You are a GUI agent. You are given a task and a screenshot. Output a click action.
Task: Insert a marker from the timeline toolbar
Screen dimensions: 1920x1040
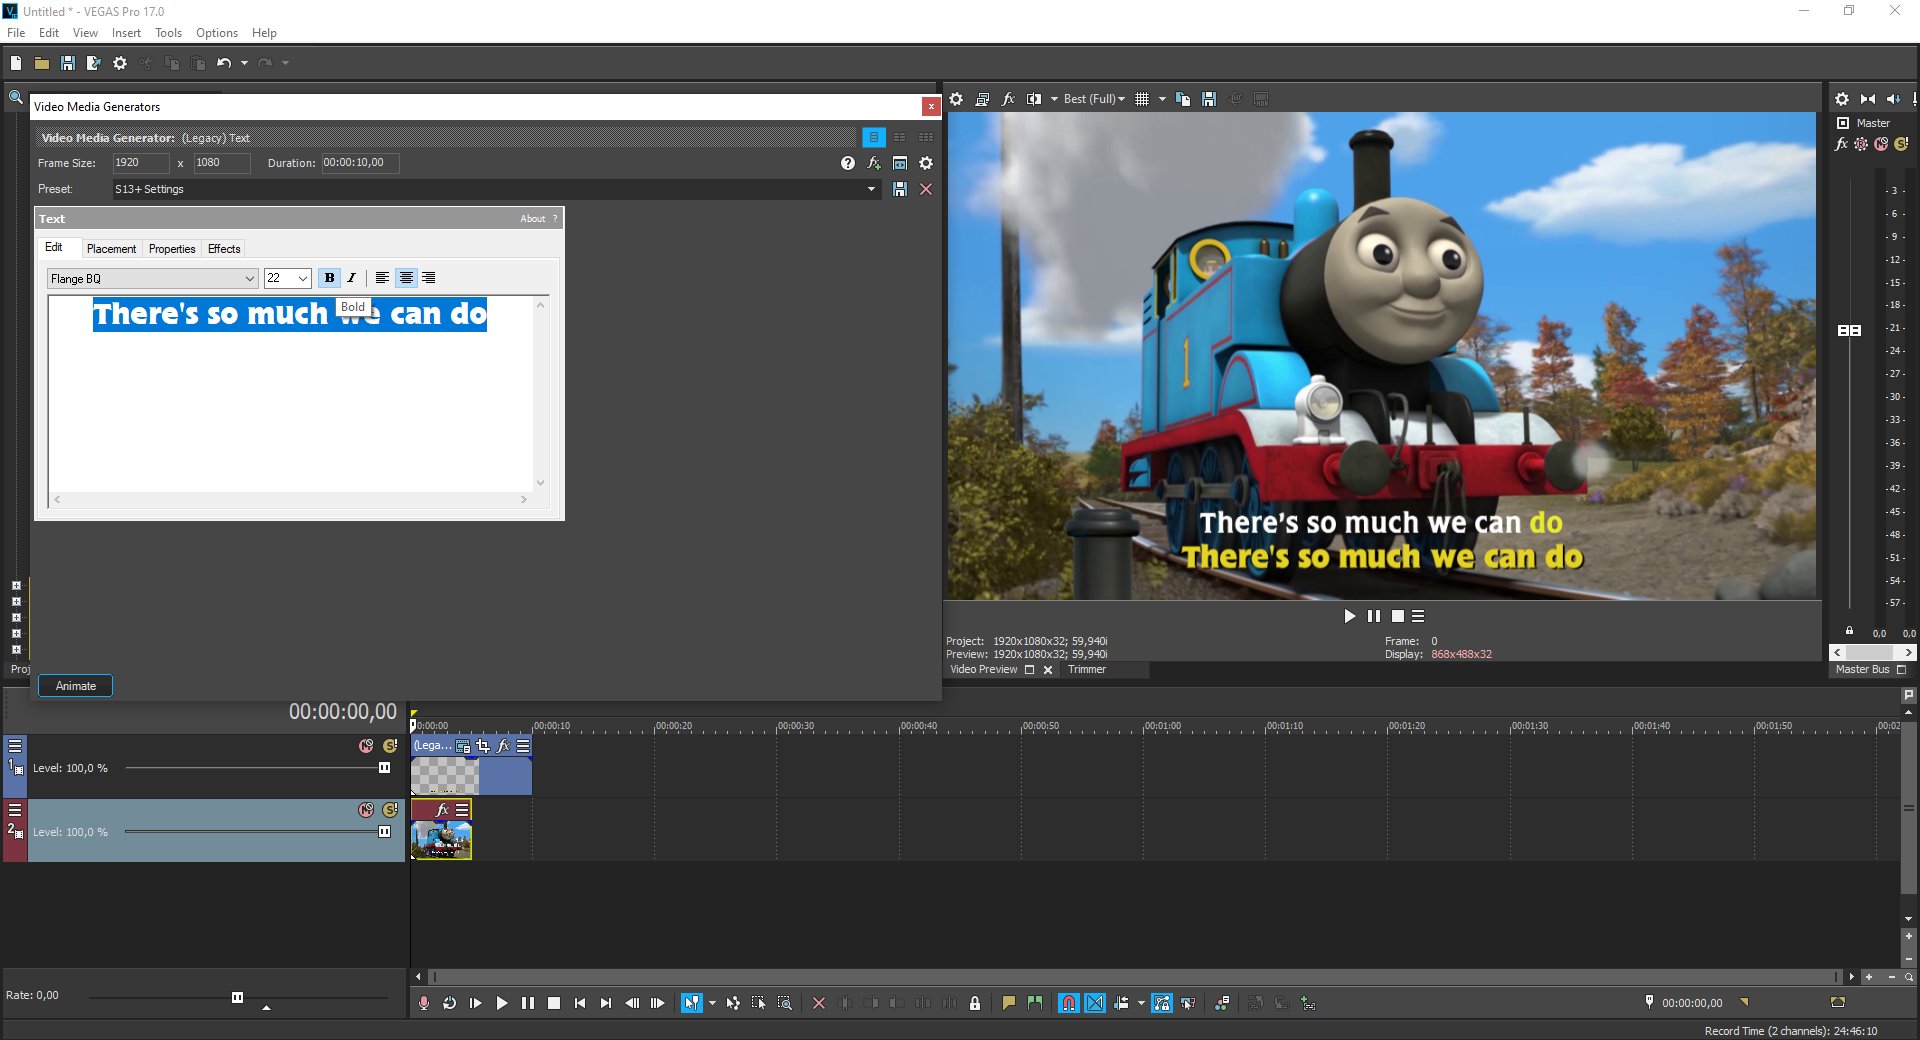(1008, 1003)
